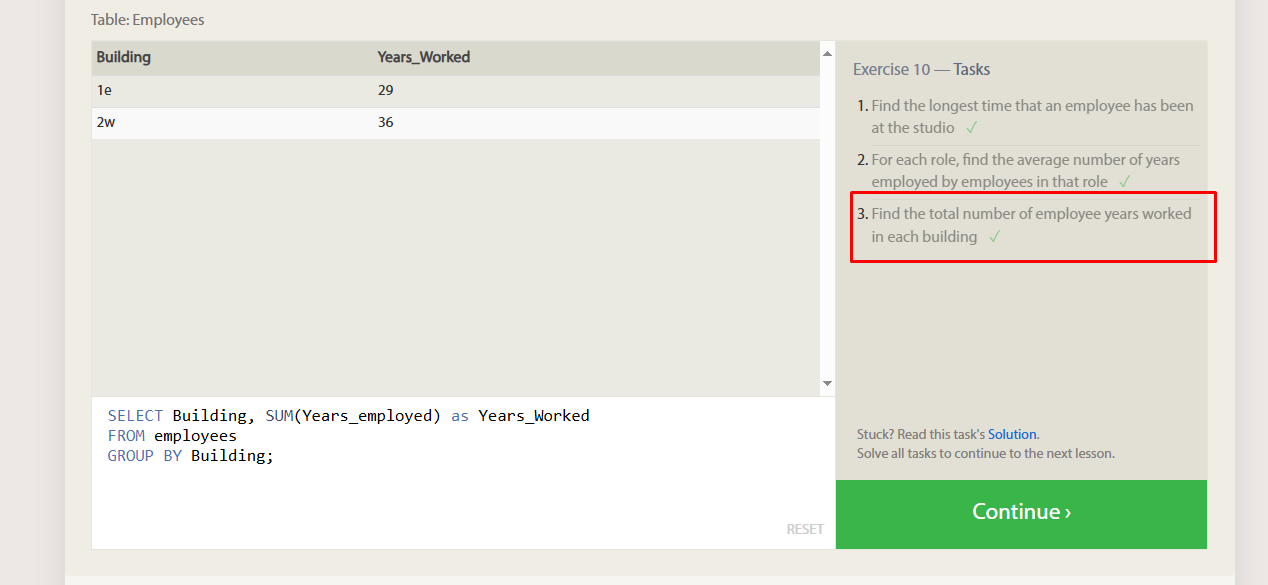Select the value 29 in the results

pyautogui.click(x=386, y=90)
